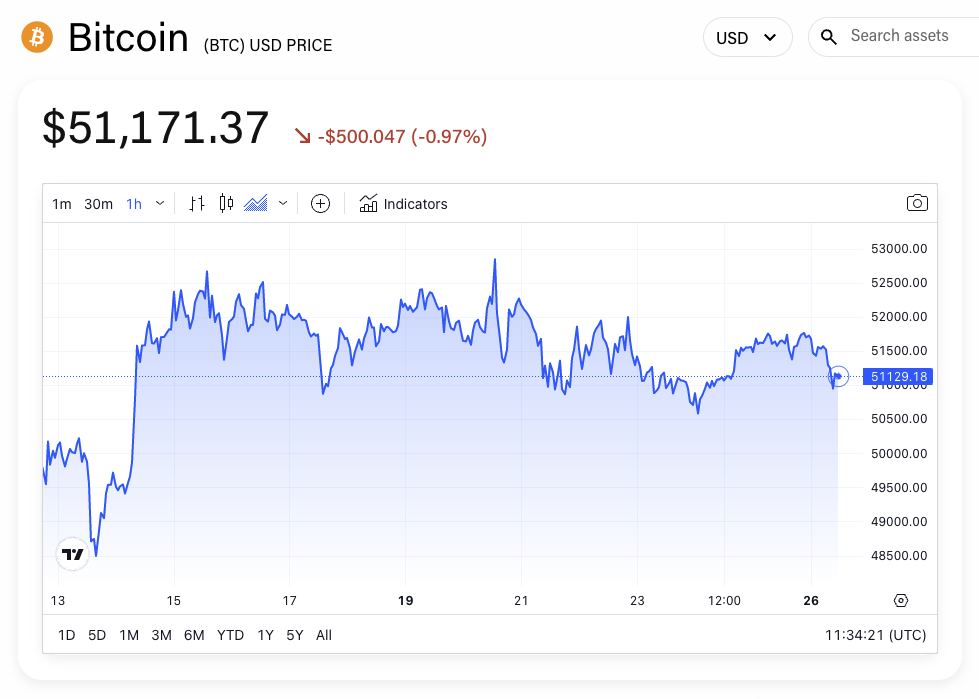Click the TradingView logo on the chart
The image size is (979, 699).
click(x=71, y=553)
